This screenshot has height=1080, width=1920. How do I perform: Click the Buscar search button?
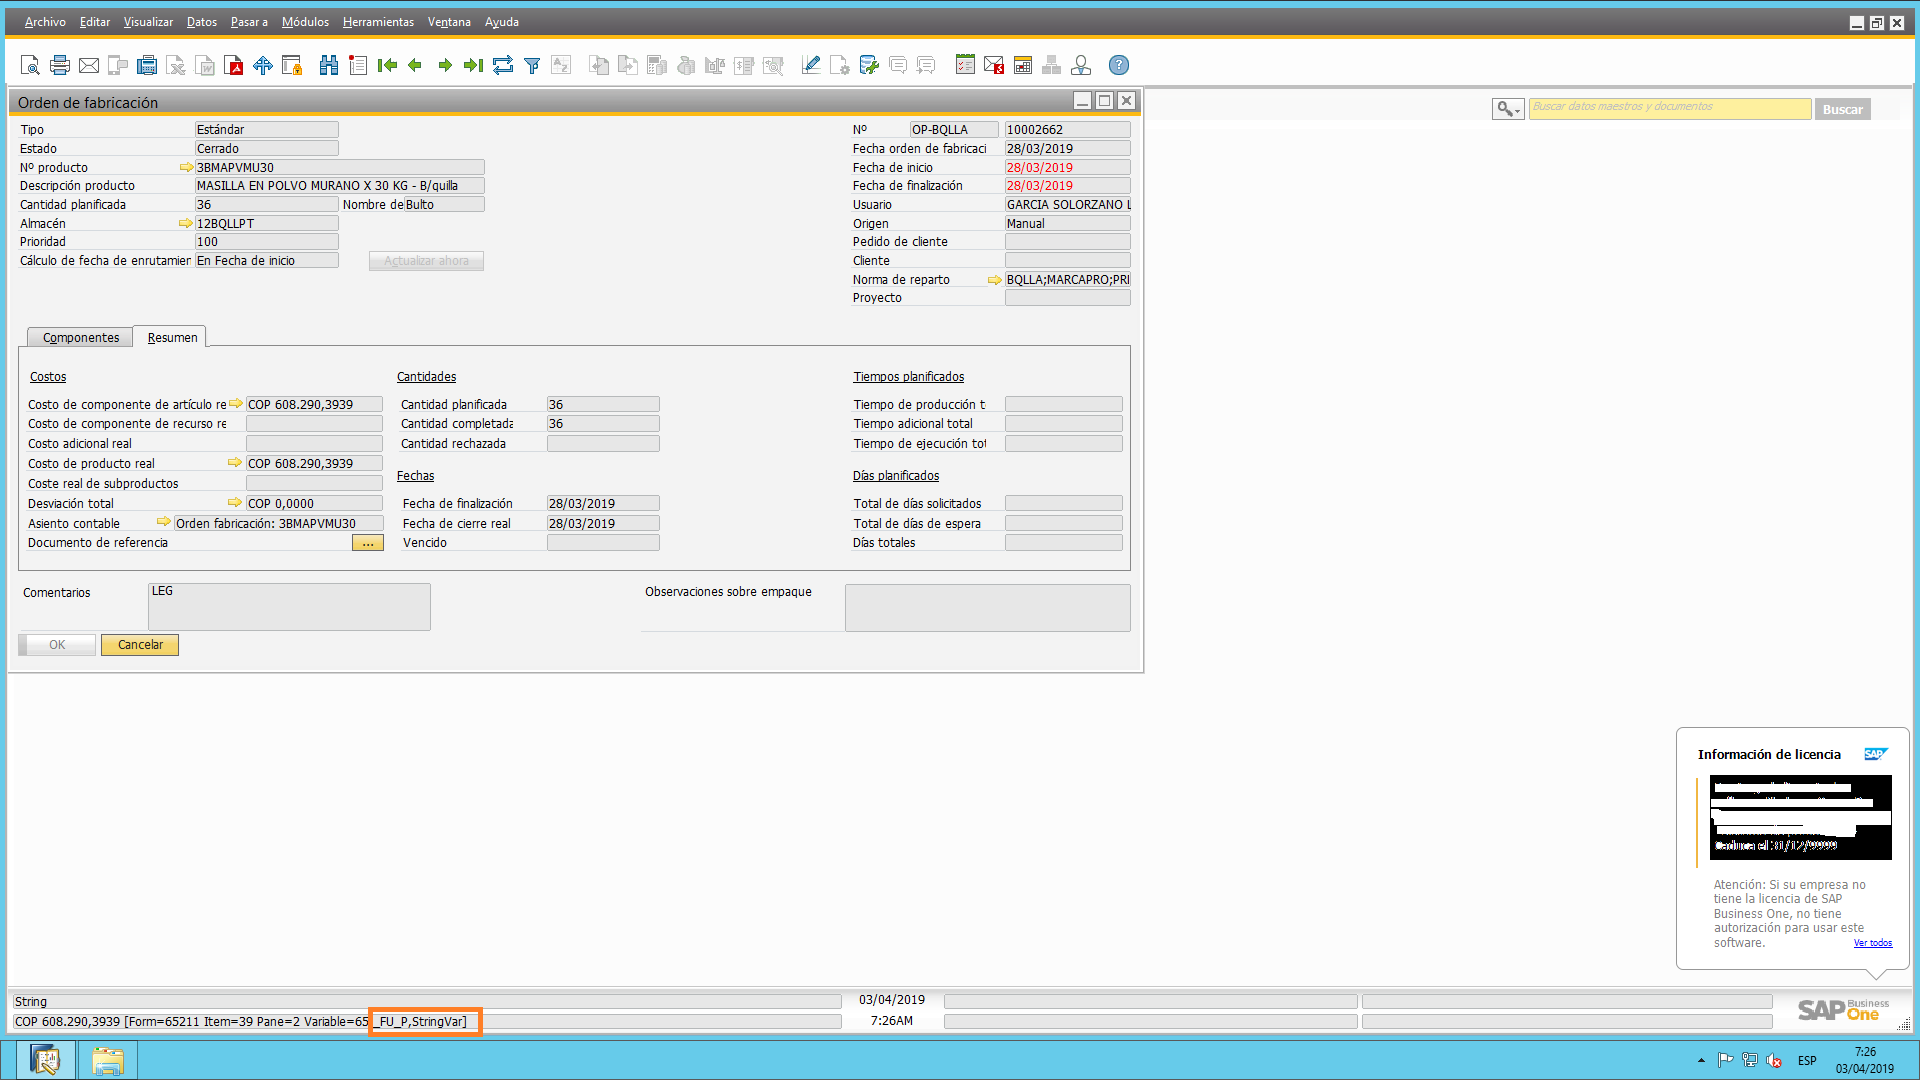click(x=1842, y=109)
